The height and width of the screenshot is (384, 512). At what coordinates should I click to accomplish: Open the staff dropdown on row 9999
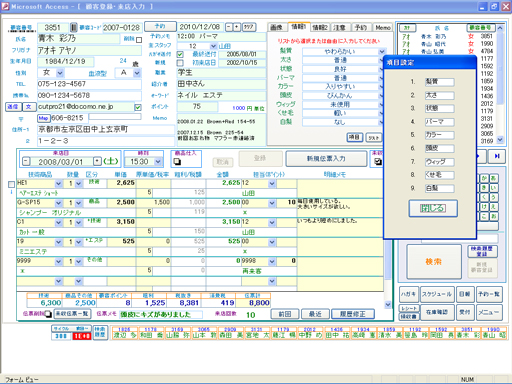272,261
